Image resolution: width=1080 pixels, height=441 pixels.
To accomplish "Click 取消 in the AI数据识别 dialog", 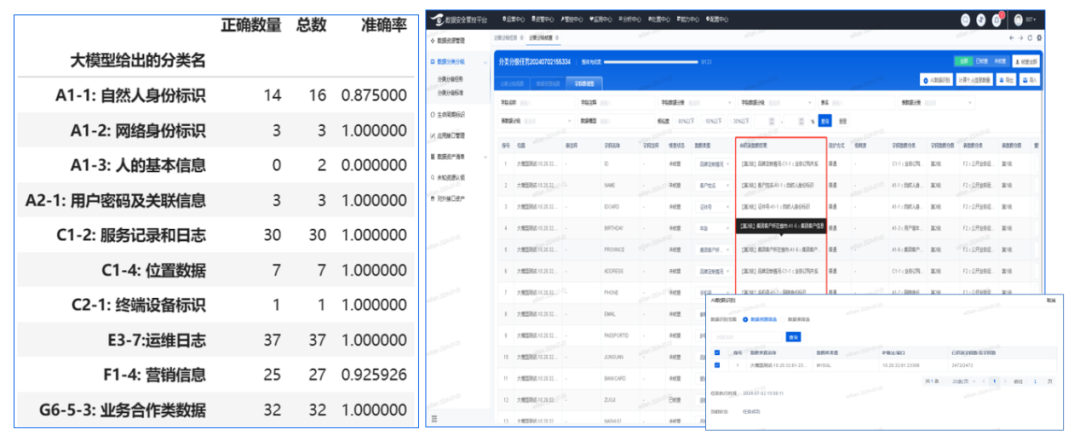I will (x=1051, y=300).
